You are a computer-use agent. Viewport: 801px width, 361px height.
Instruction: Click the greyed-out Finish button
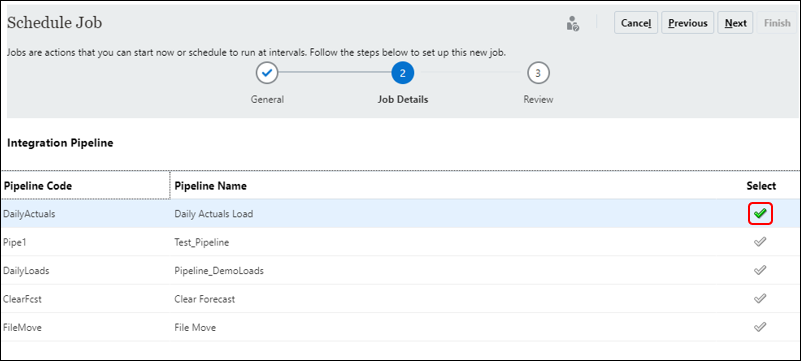pos(777,23)
